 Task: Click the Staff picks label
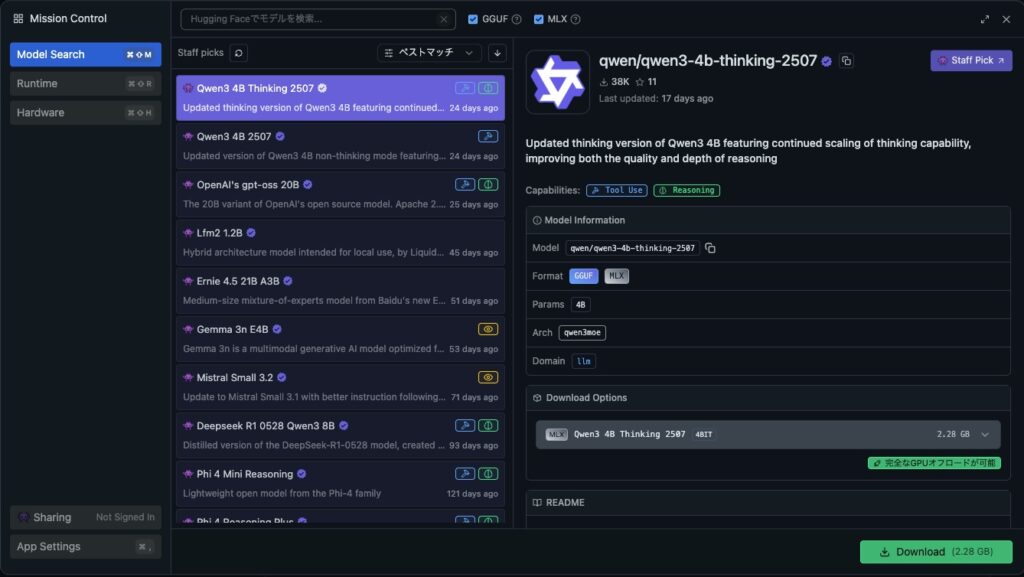pos(200,53)
